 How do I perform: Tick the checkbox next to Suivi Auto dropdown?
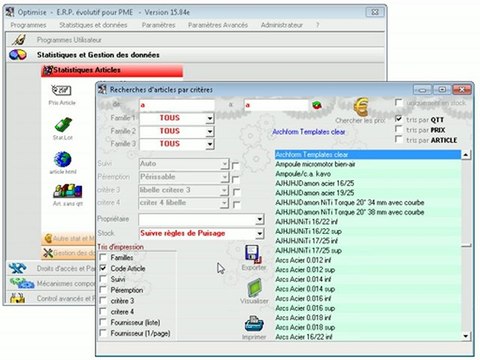click(x=236, y=166)
